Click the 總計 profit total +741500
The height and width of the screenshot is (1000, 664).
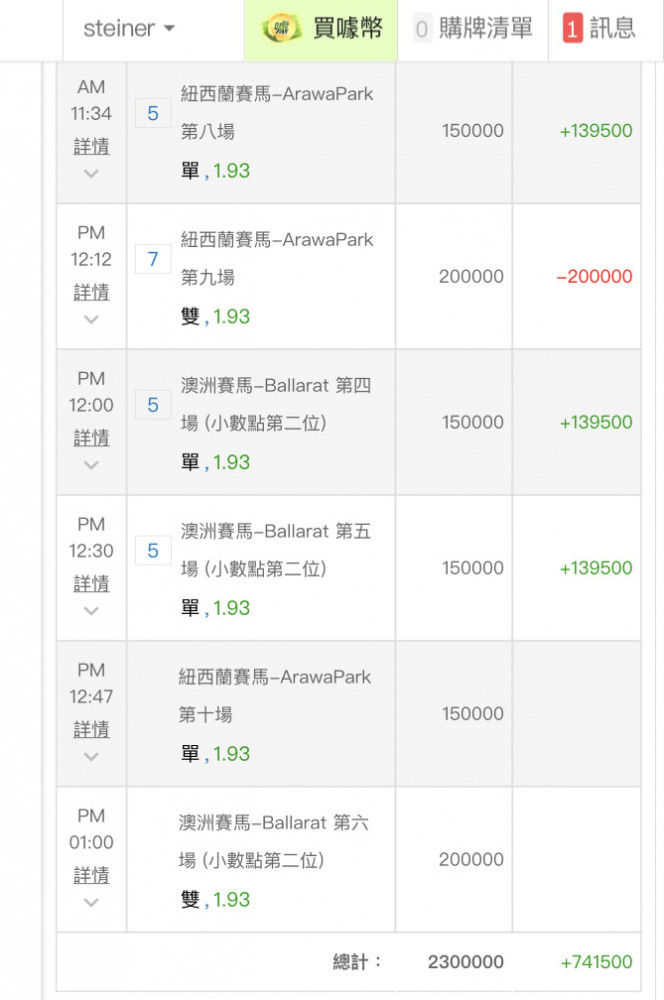(x=596, y=962)
